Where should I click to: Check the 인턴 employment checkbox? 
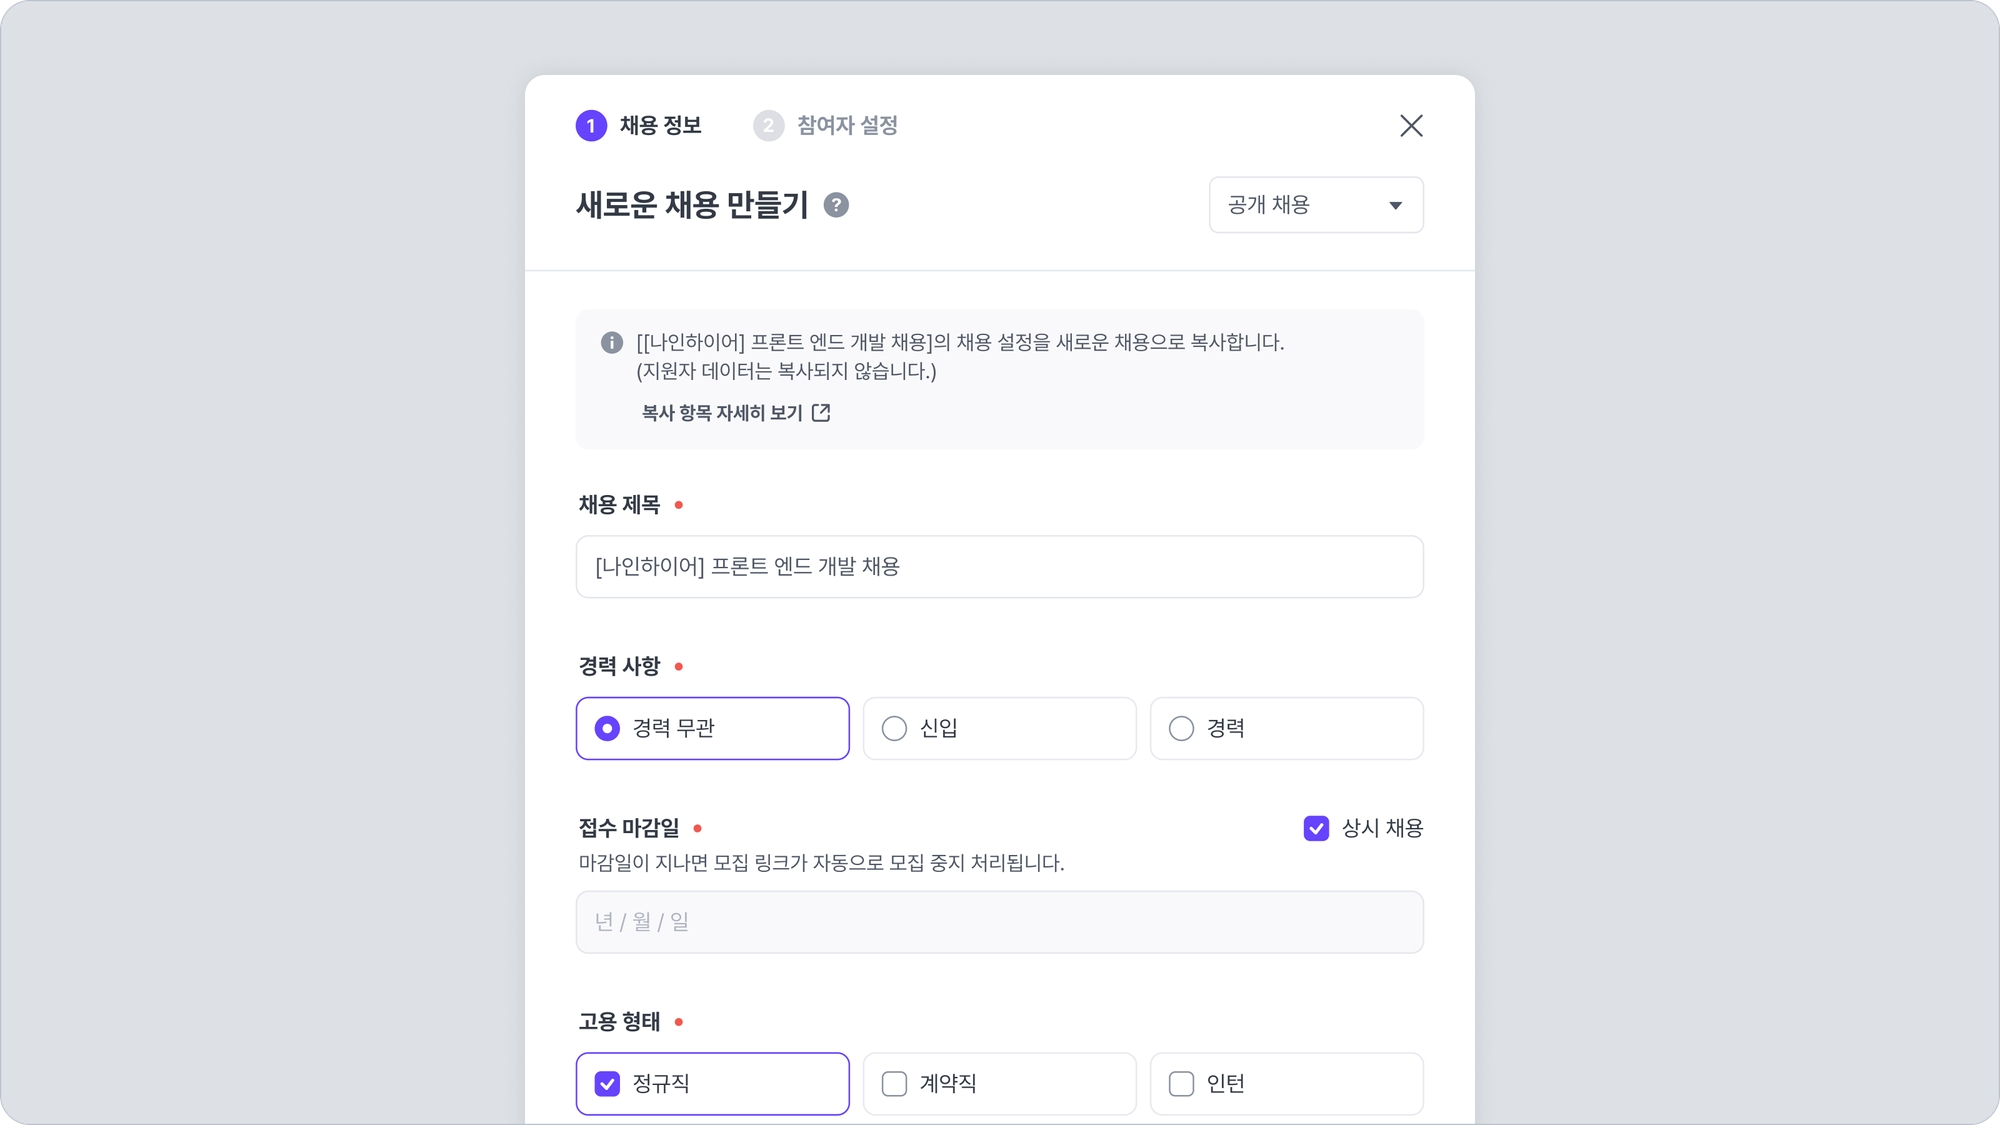coord(1286,1083)
